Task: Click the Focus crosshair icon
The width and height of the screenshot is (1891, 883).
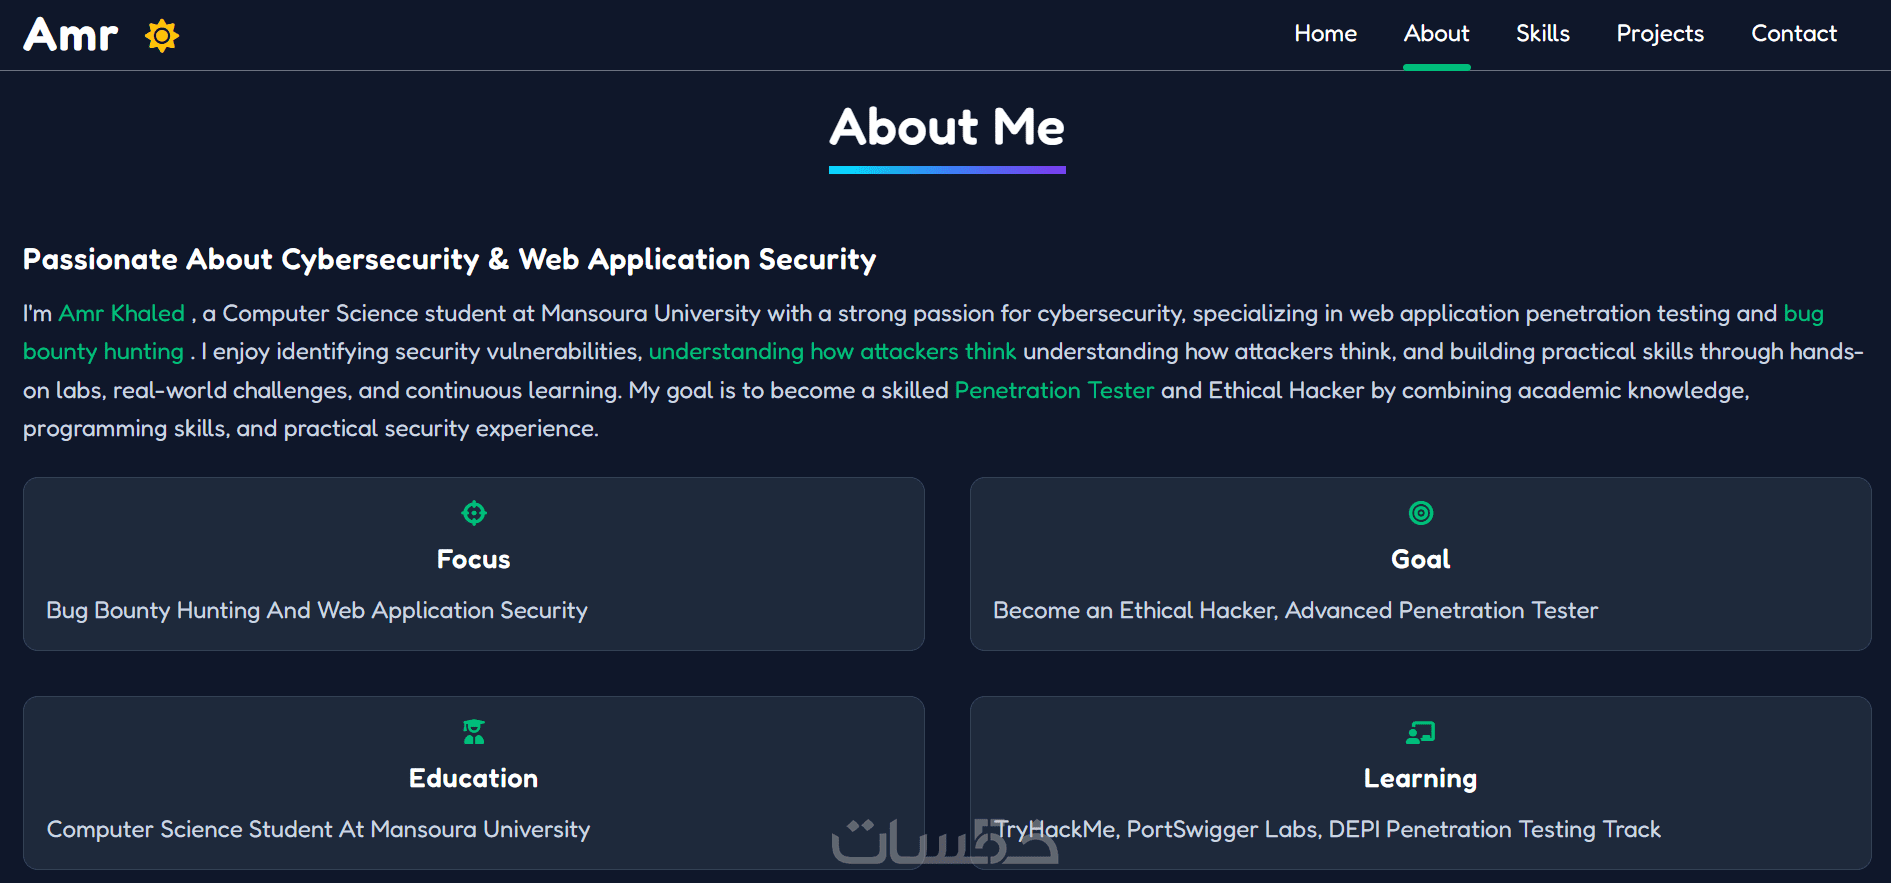Action: click(474, 513)
